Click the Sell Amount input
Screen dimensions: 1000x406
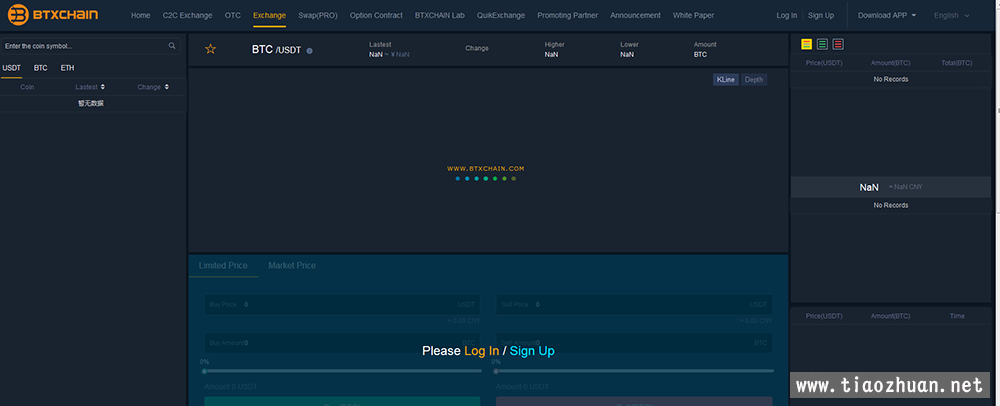point(634,343)
